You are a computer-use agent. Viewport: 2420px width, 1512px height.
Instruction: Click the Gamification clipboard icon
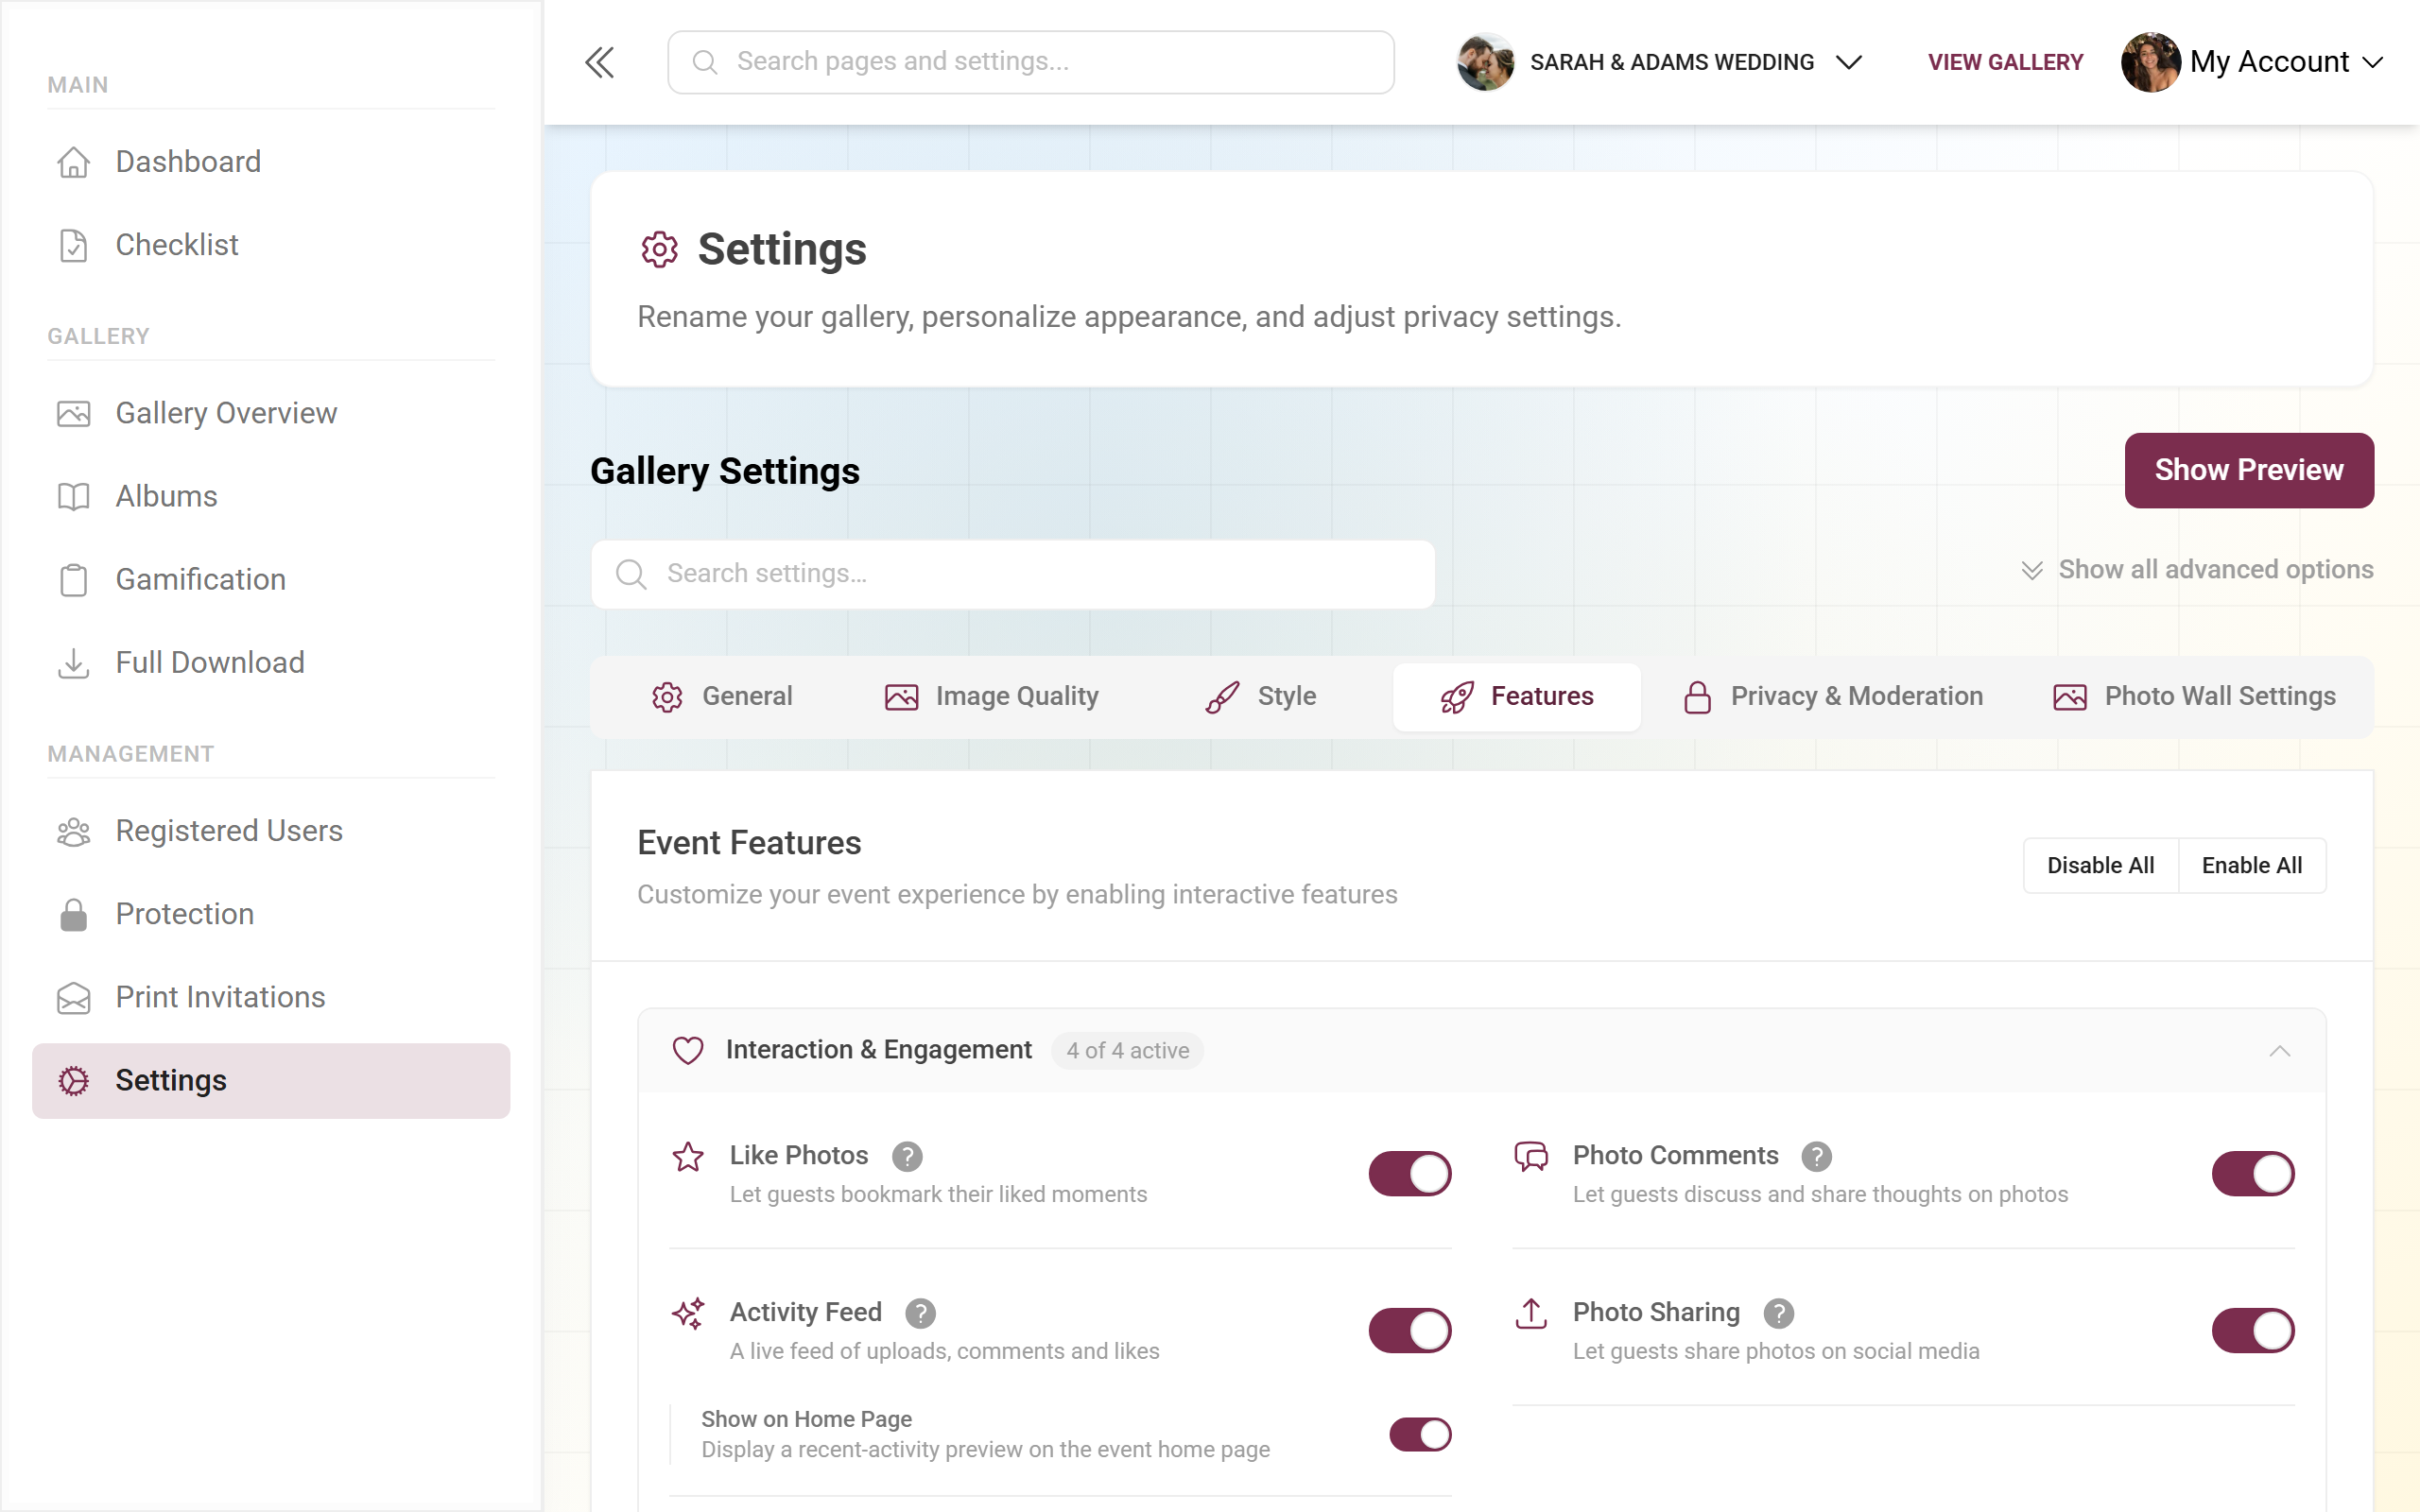(x=73, y=580)
